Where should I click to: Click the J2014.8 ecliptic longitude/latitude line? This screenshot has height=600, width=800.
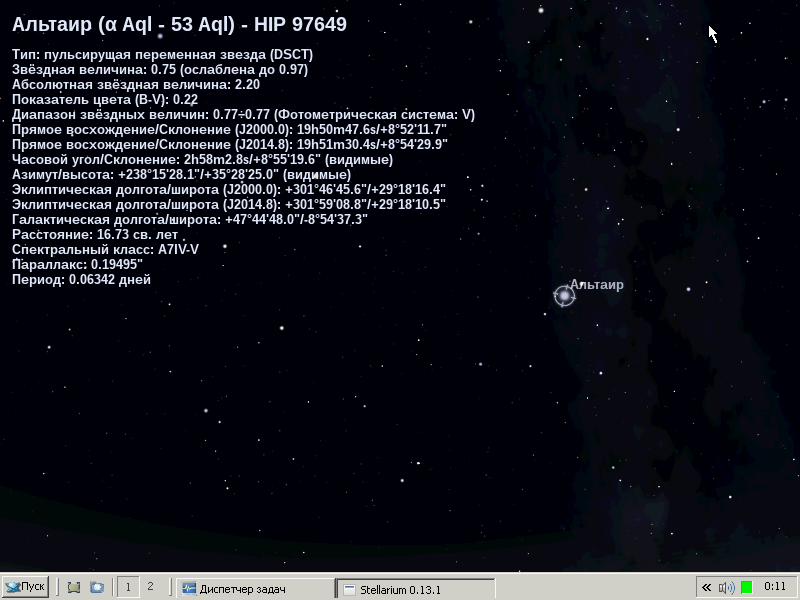(x=229, y=205)
